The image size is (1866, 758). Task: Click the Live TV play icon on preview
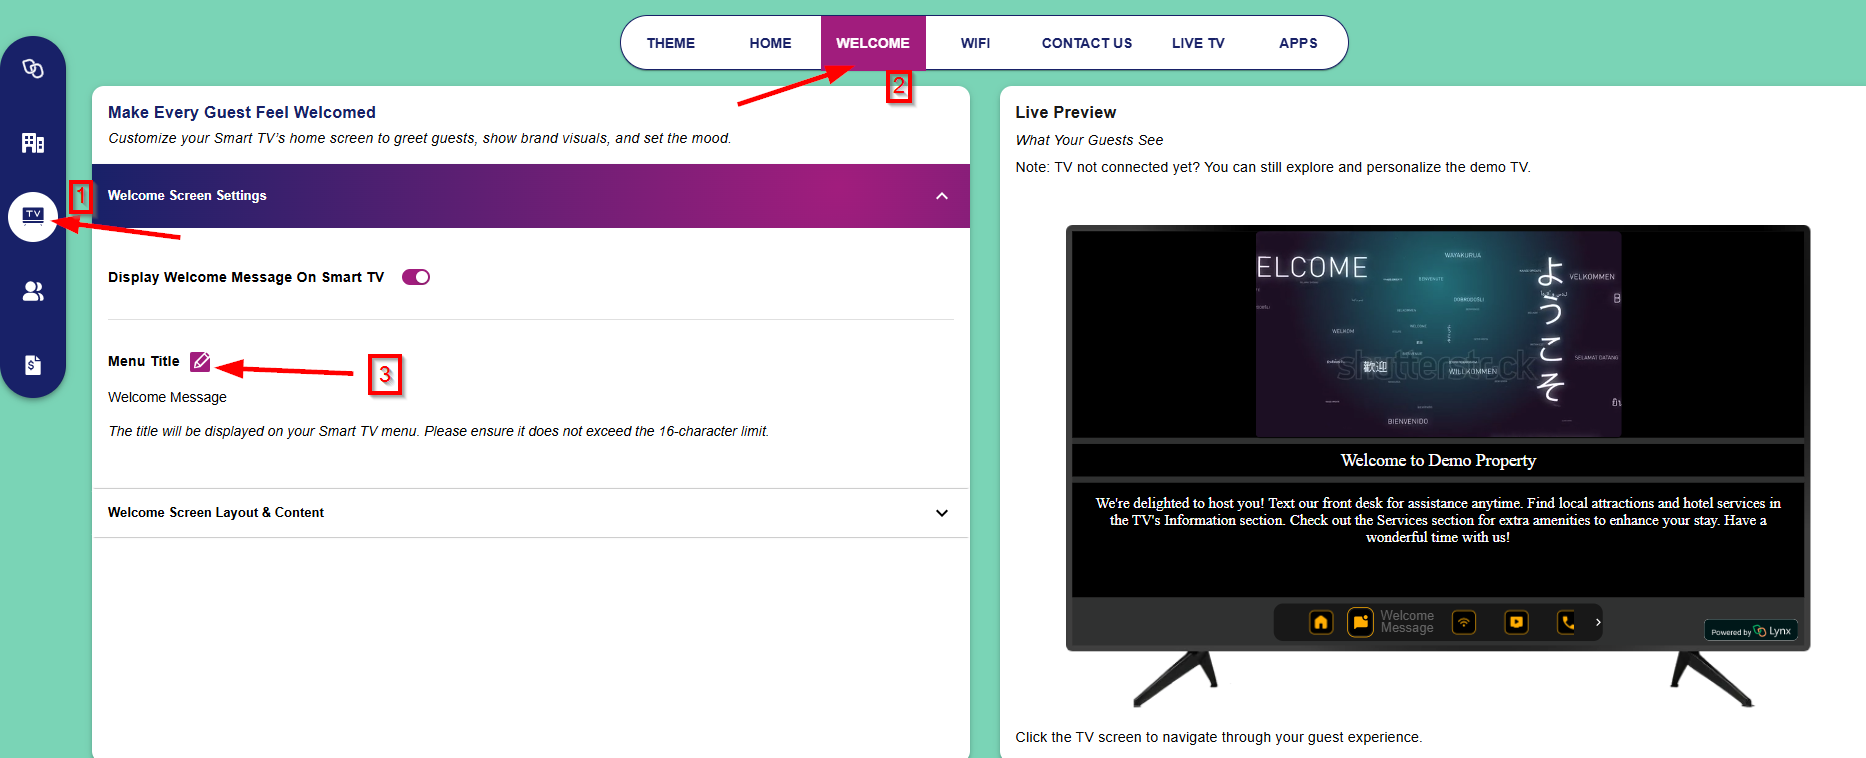1517,622
